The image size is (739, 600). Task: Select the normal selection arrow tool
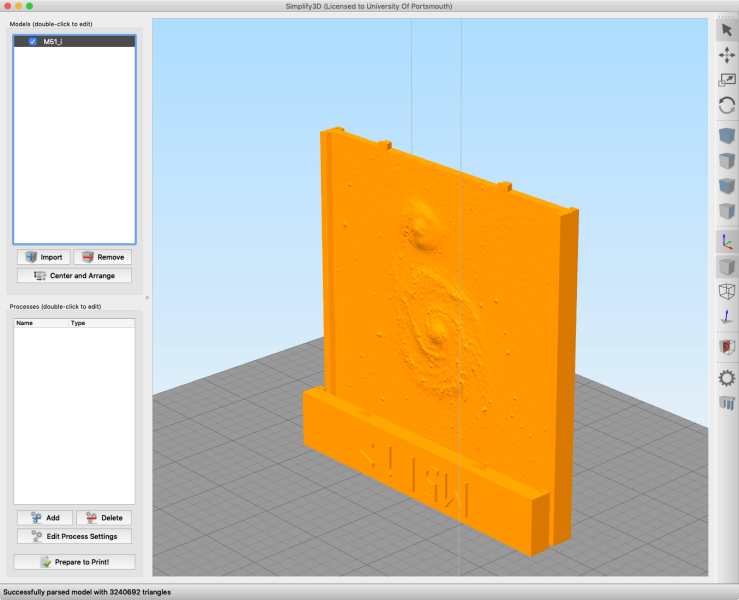pos(726,30)
